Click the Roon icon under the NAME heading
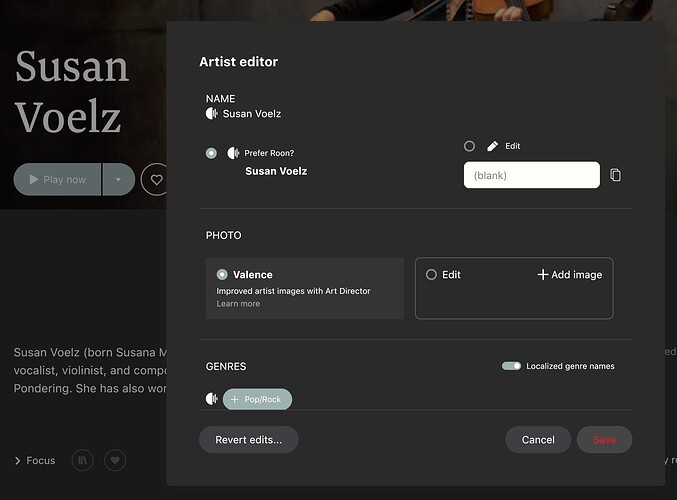677x500 pixels. (212, 114)
